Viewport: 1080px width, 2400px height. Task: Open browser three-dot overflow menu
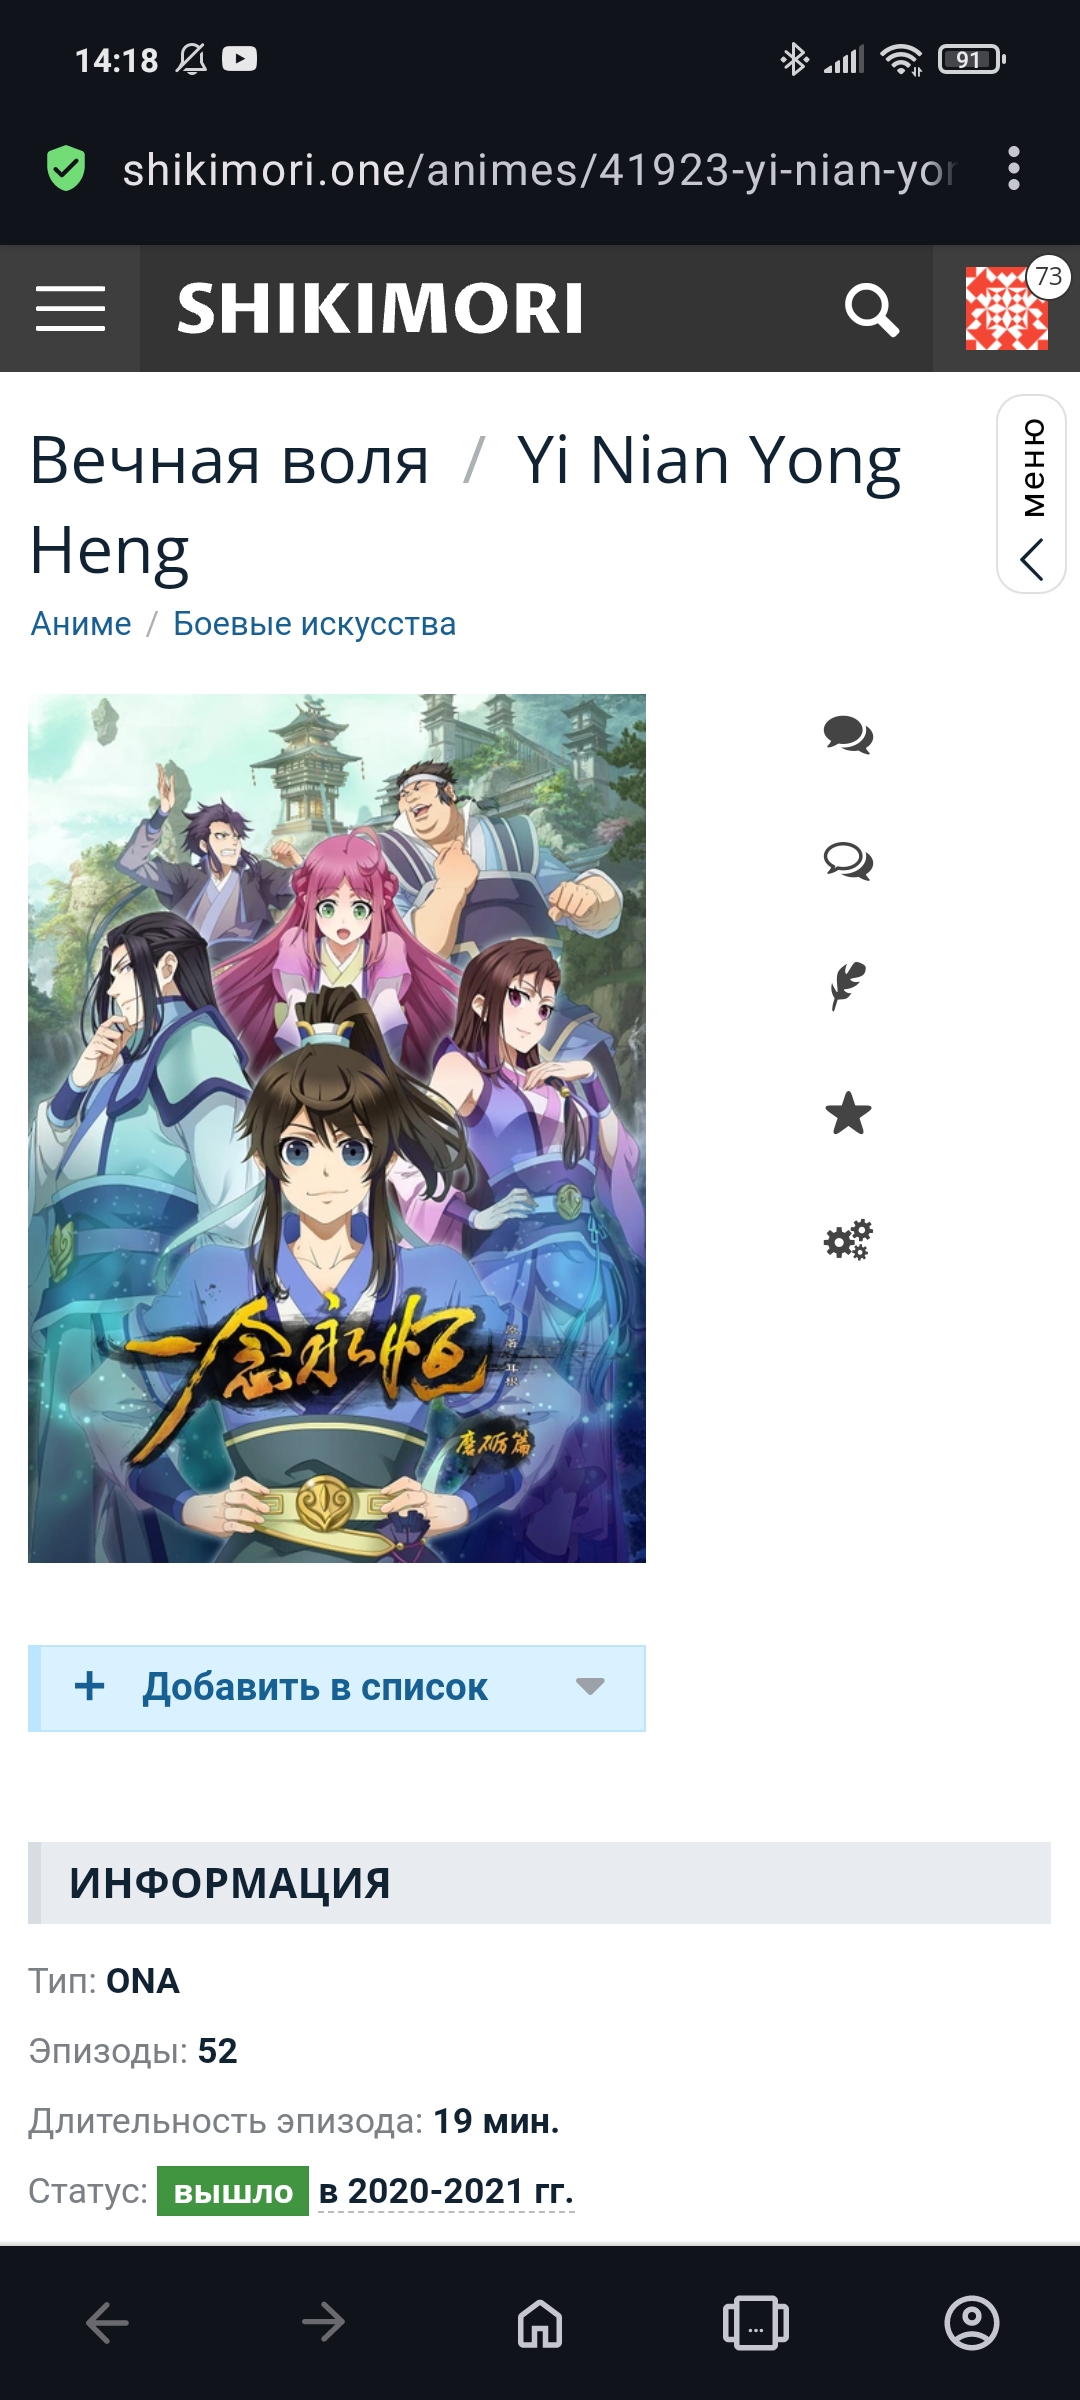(1014, 169)
